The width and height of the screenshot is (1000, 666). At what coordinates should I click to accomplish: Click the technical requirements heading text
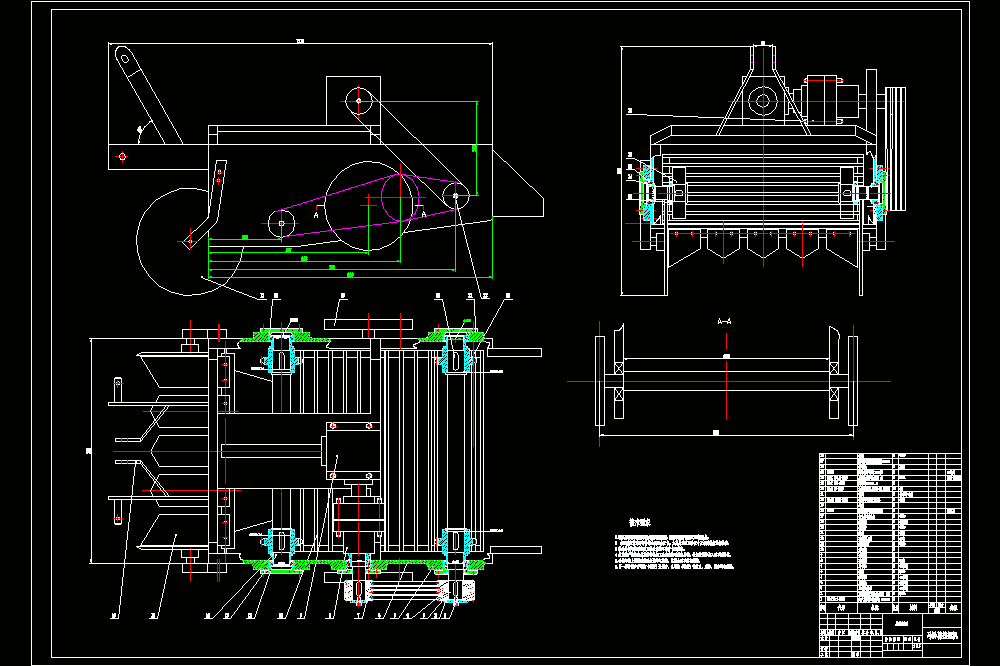(640, 522)
